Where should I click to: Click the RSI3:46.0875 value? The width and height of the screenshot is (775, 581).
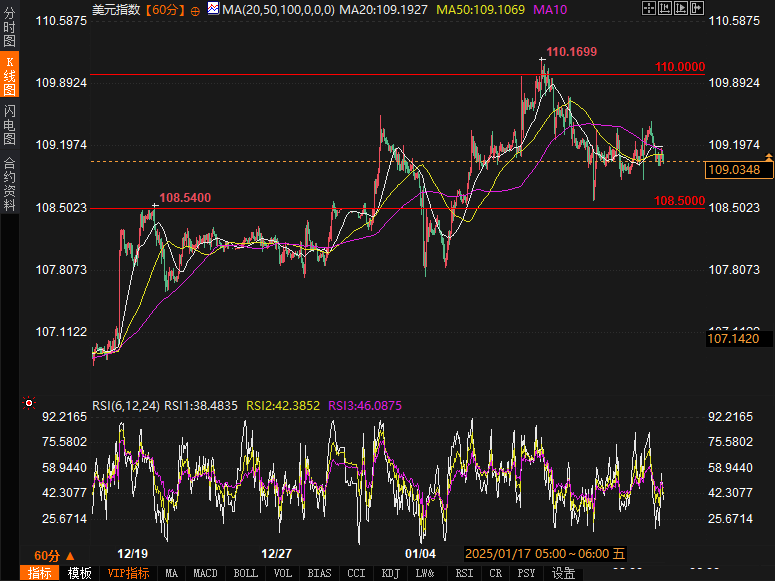(365, 406)
